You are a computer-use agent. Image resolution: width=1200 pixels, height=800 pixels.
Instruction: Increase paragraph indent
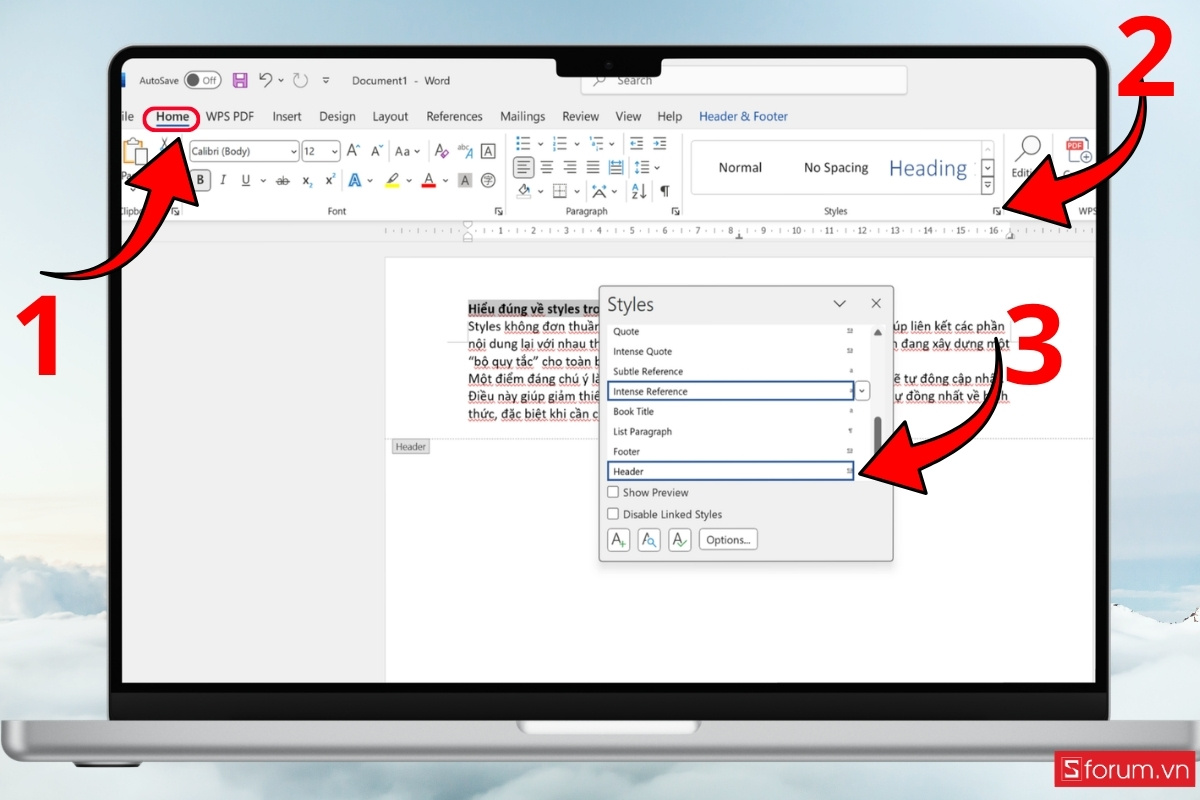(659, 144)
